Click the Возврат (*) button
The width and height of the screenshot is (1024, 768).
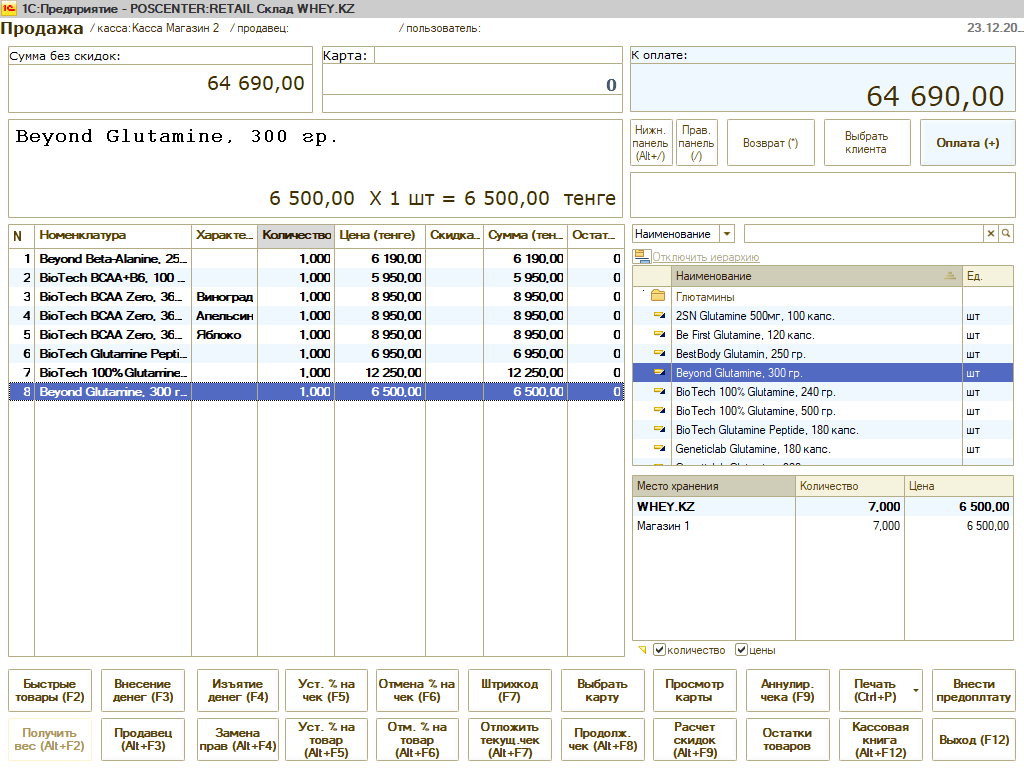click(x=770, y=143)
